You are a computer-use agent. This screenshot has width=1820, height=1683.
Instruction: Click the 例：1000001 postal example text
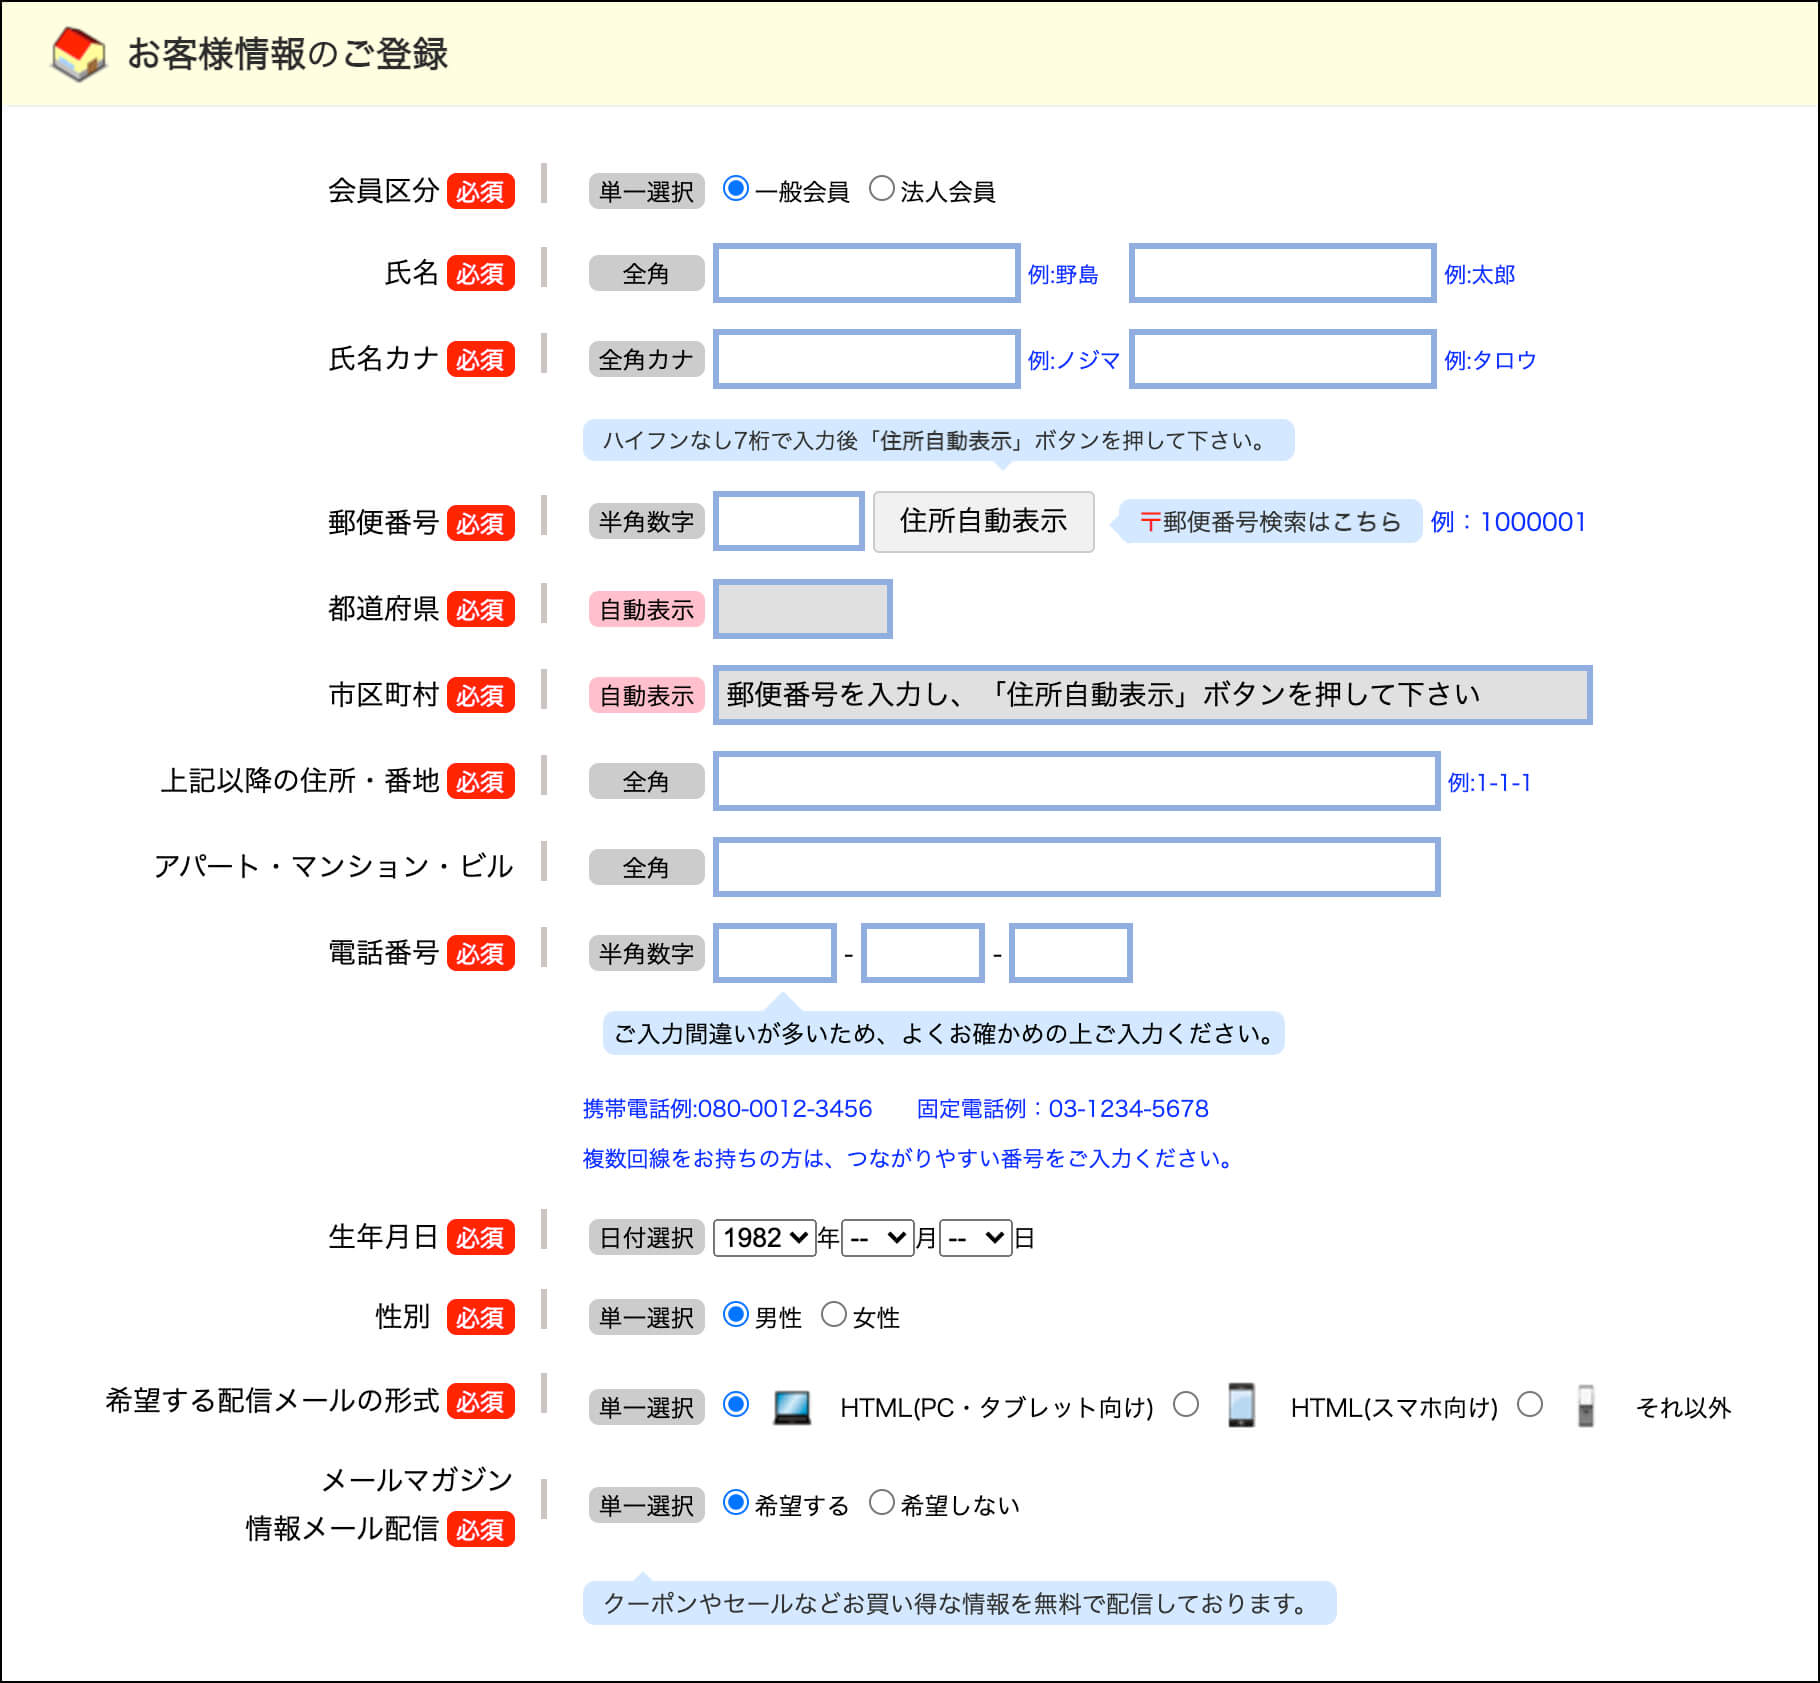(x=1508, y=522)
